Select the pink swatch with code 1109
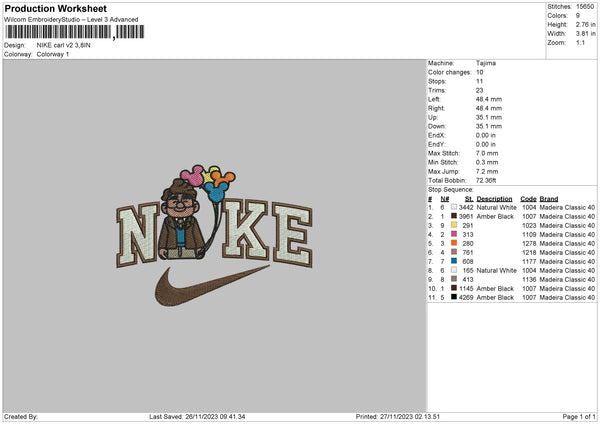Screen dimensions: 600x424 point(454,234)
